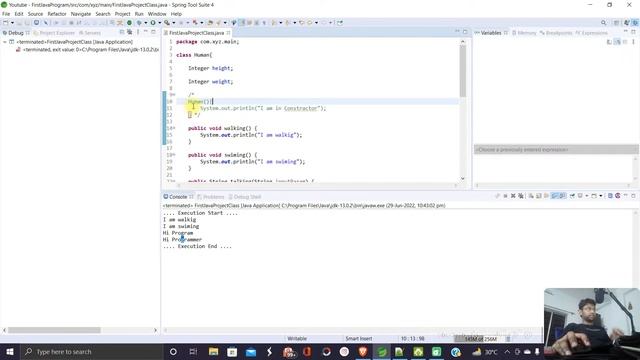Screen dimensions: 640x360
Task: Click editor scrollbar down arrow
Action: pos(462,178)
